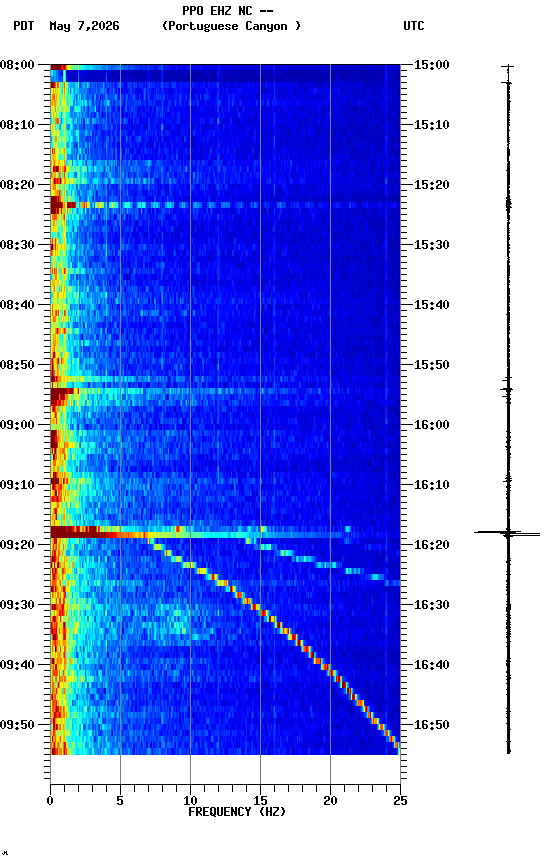The width and height of the screenshot is (552, 864).
Task: Click the '16:40' UTC time label
Action: (432, 665)
